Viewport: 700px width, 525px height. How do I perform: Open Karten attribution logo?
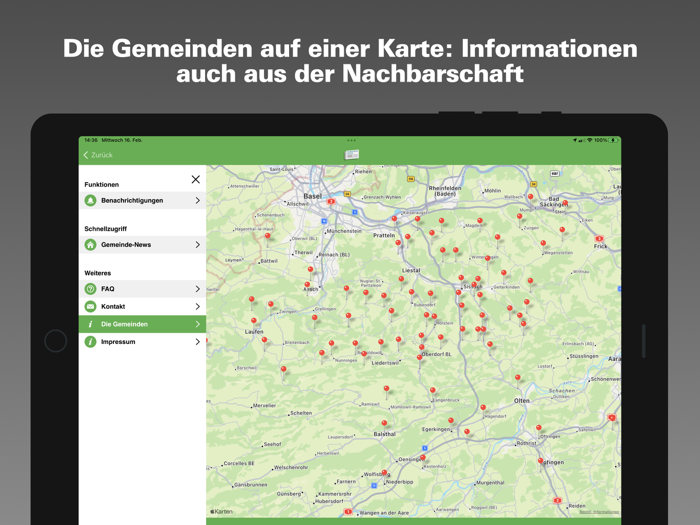[x=221, y=512]
